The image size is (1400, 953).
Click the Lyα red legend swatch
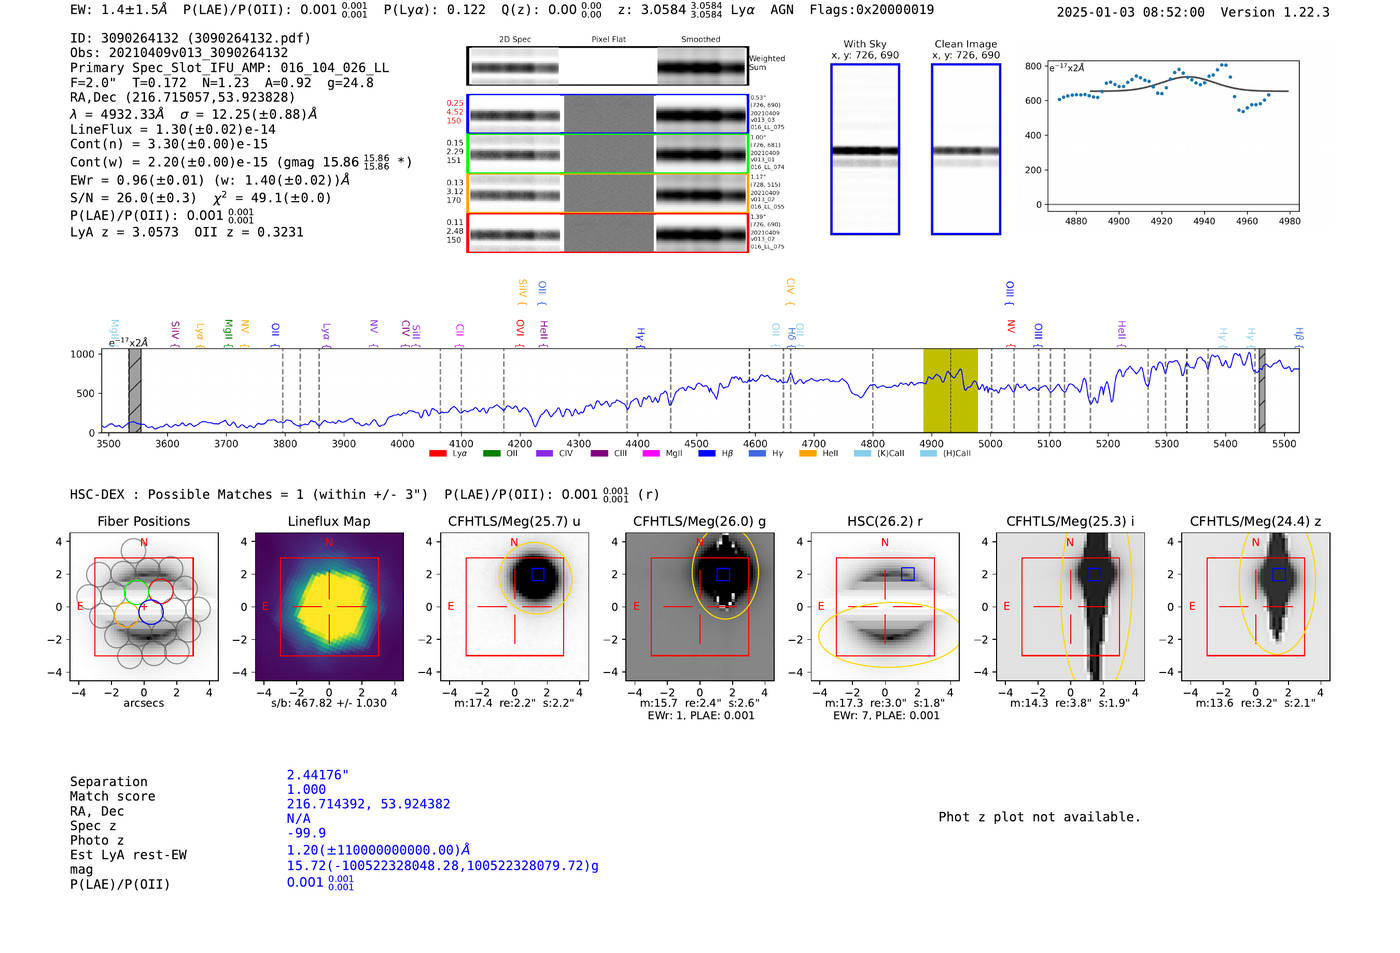pos(437,454)
